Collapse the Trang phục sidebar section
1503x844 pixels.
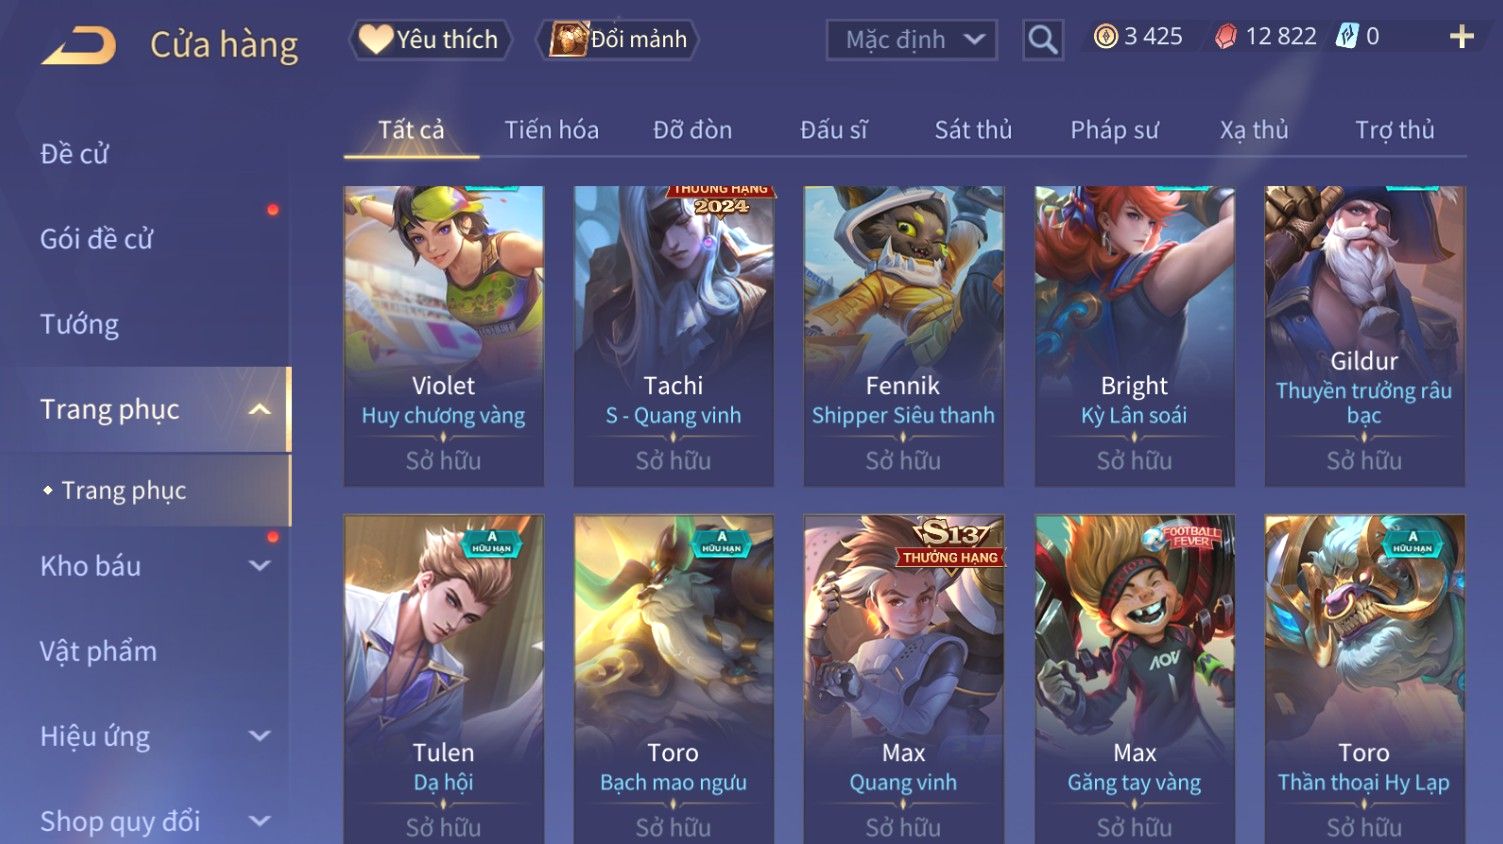(259, 409)
